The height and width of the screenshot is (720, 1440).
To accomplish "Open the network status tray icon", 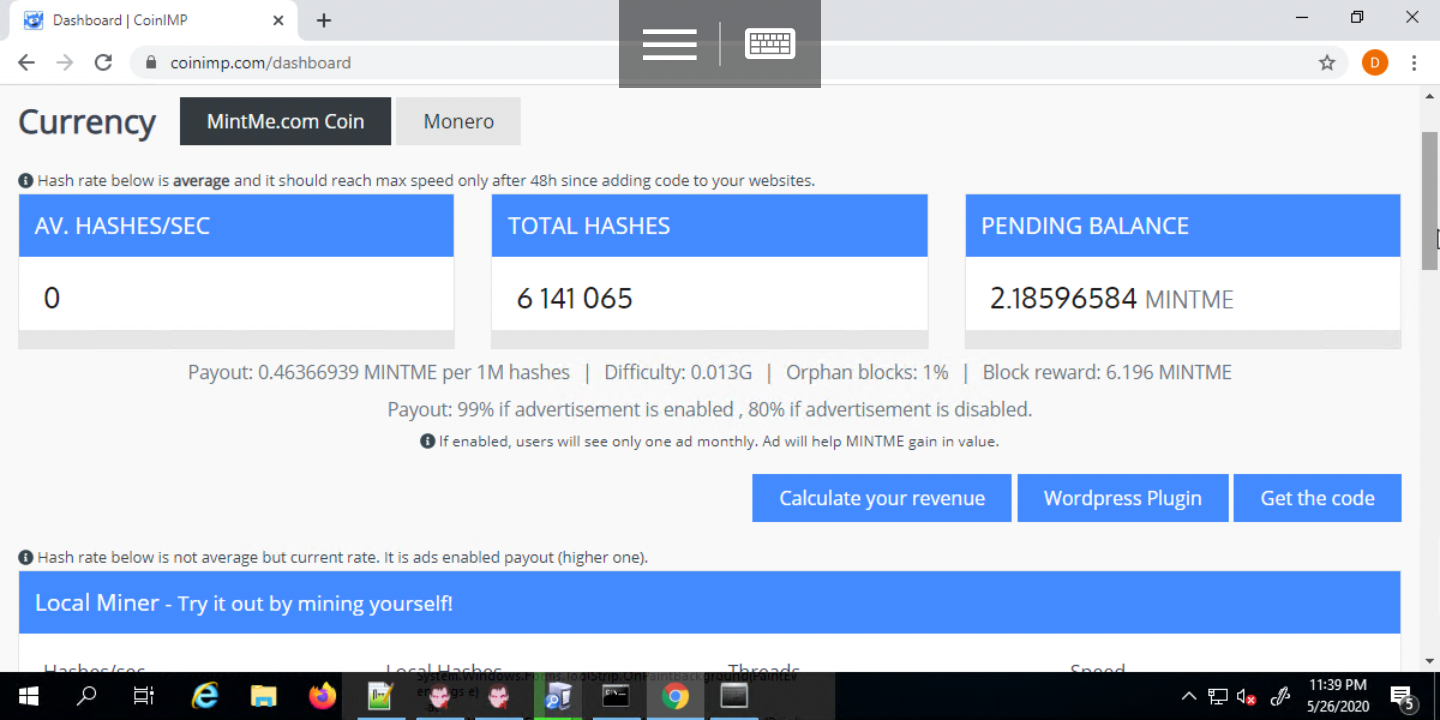I will [x=1217, y=696].
